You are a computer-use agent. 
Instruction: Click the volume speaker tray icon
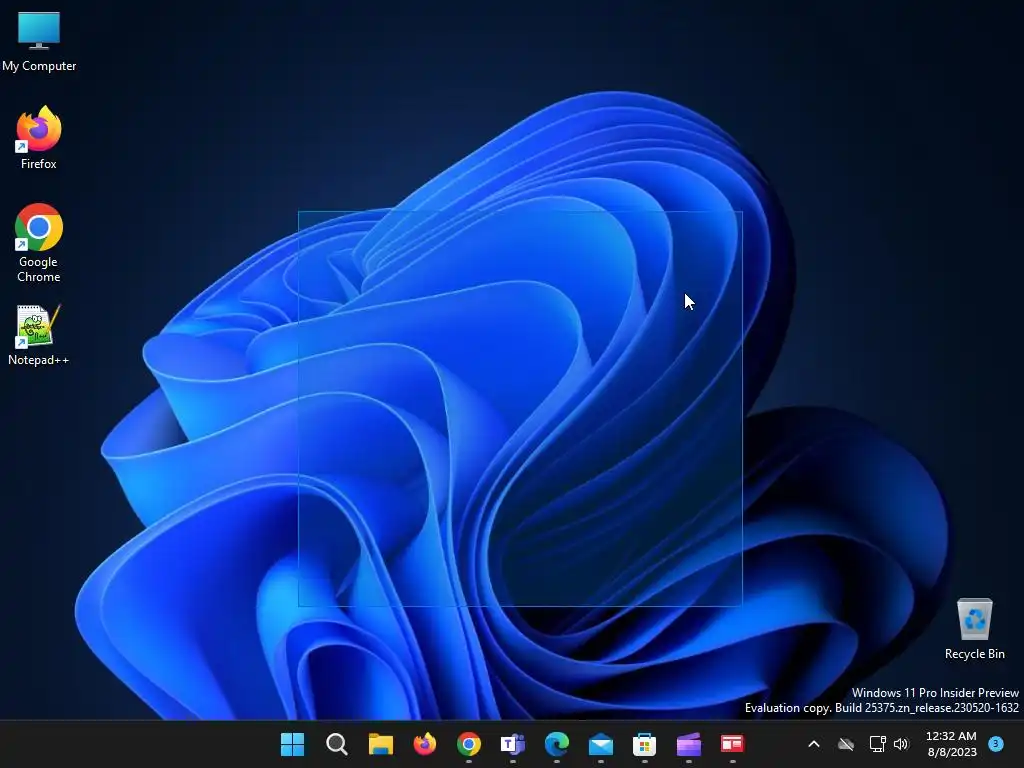pyautogui.click(x=901, y=744)
